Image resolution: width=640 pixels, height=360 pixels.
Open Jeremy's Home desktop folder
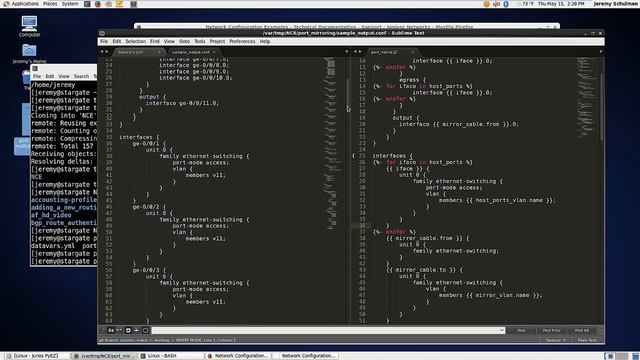[29, 53]
